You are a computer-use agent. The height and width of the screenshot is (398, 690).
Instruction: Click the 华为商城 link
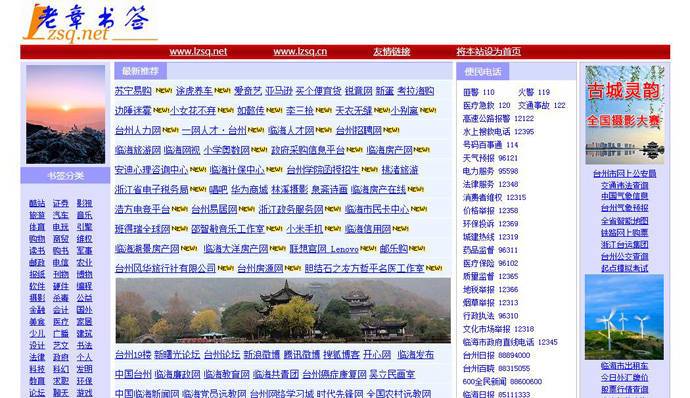(250, 189)
